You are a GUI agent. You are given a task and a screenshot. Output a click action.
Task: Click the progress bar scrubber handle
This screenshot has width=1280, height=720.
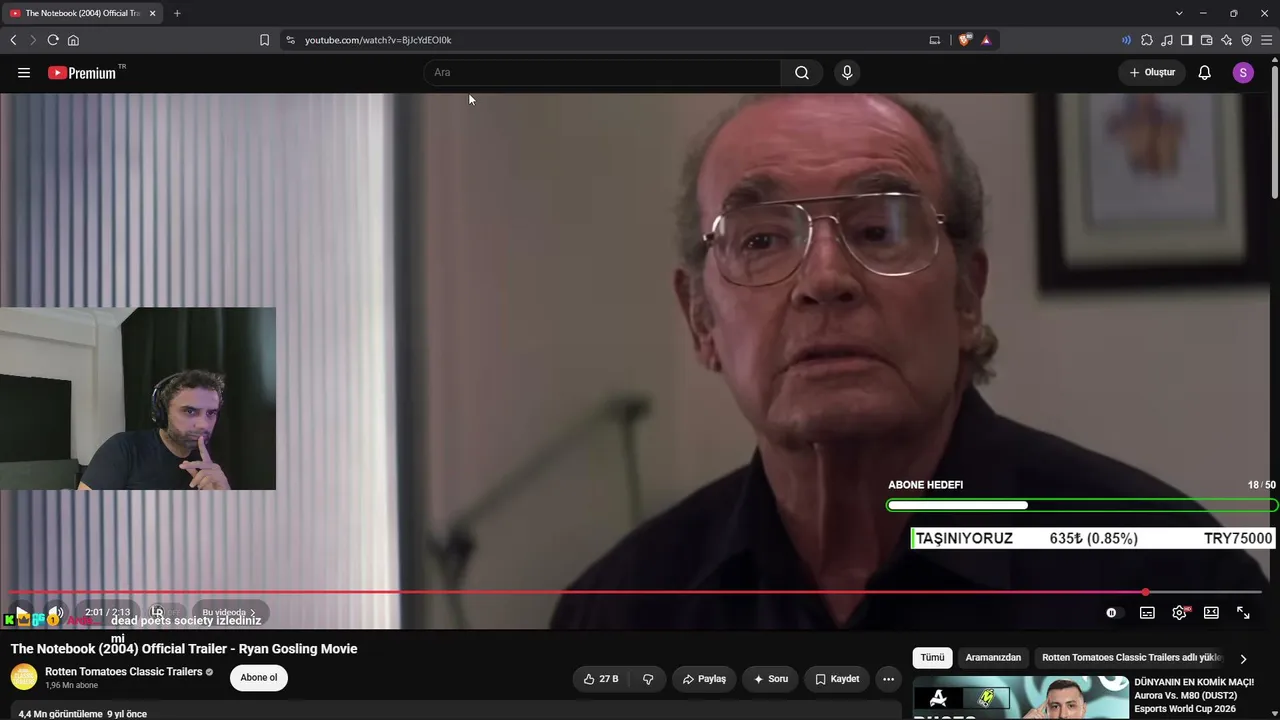pyautogui.click(x=1146, y=592)
